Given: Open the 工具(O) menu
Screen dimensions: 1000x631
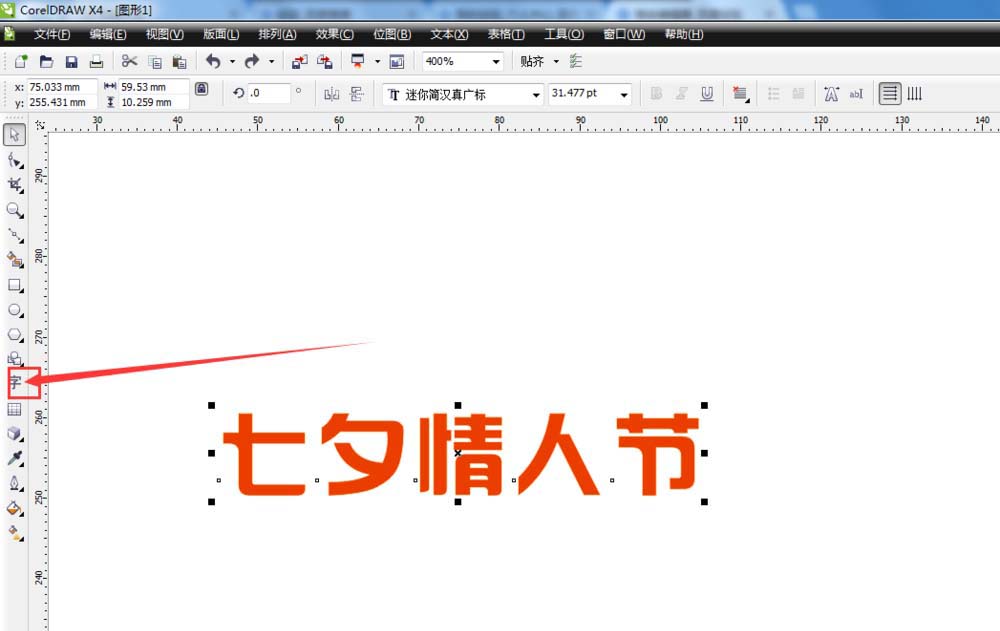Looking at the screenshot, I should tap(564, 34).
